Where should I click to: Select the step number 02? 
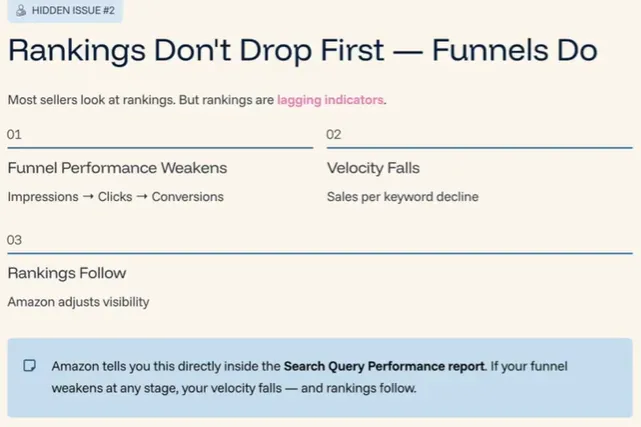[334, 134]
